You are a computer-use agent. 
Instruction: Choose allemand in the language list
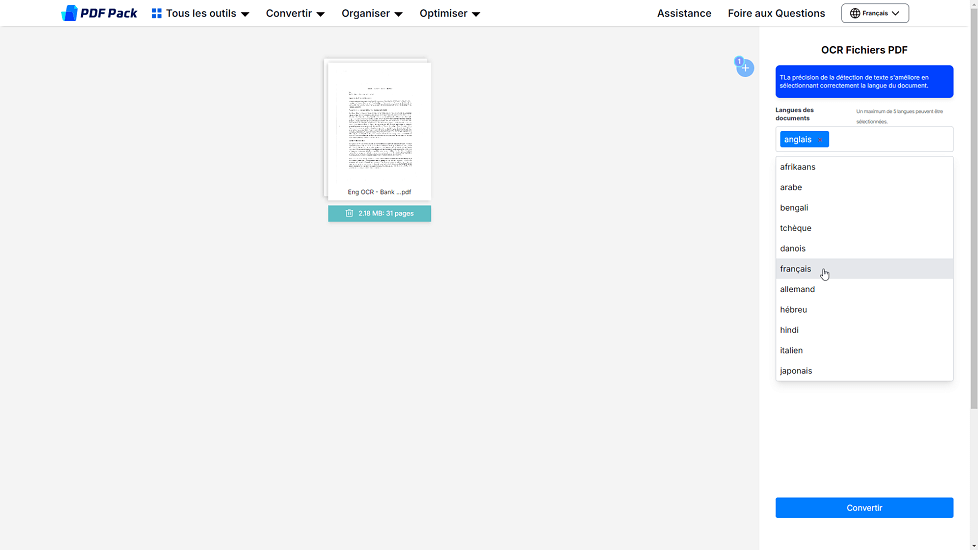[797, 289]
